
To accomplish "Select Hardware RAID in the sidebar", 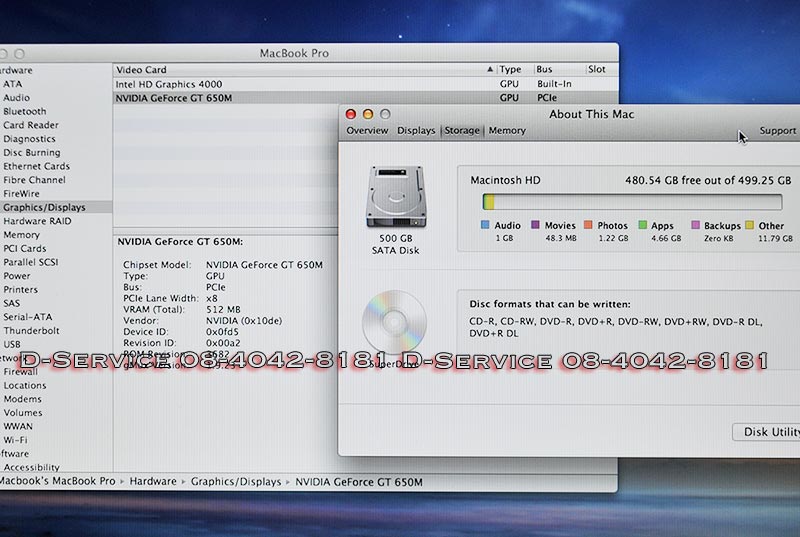I will pos(37,221).
